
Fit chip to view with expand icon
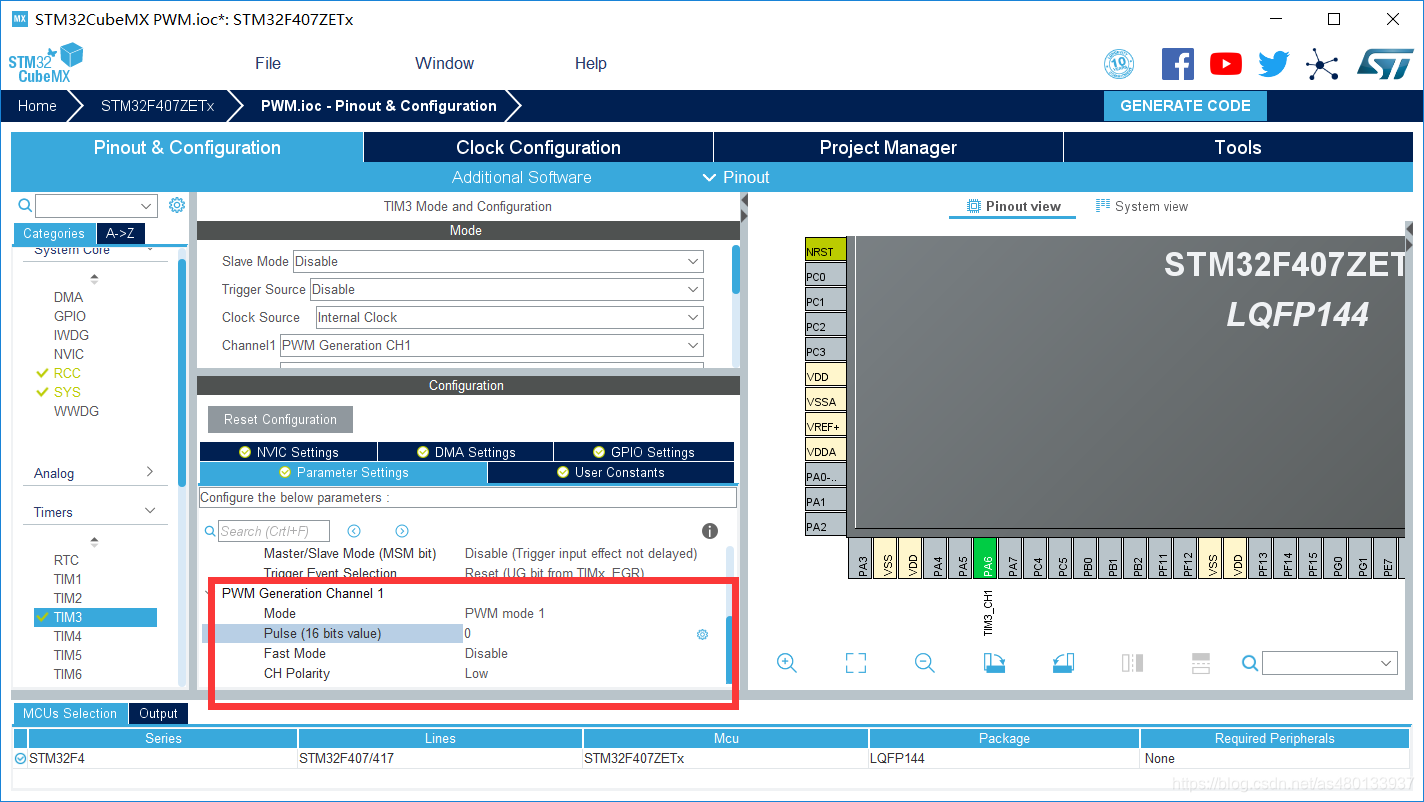click(855, 663)
